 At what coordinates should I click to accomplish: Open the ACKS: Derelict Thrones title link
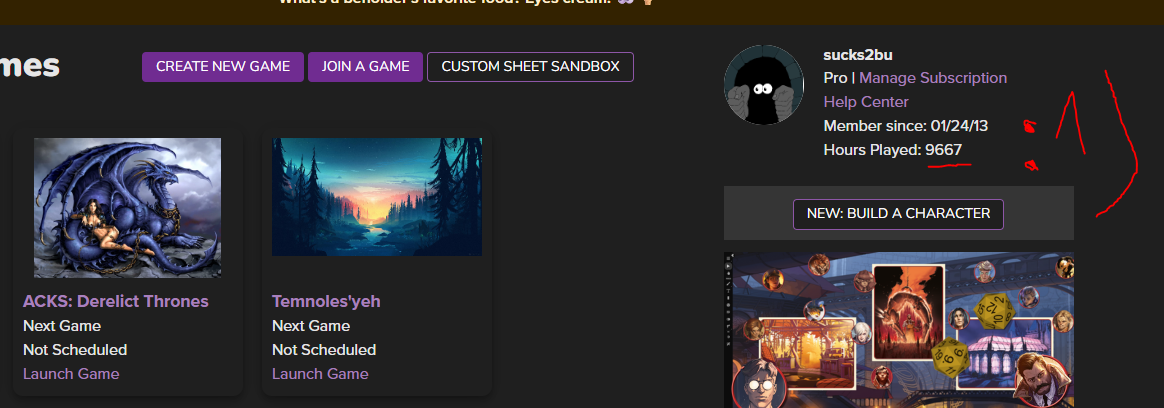[116, 301]
